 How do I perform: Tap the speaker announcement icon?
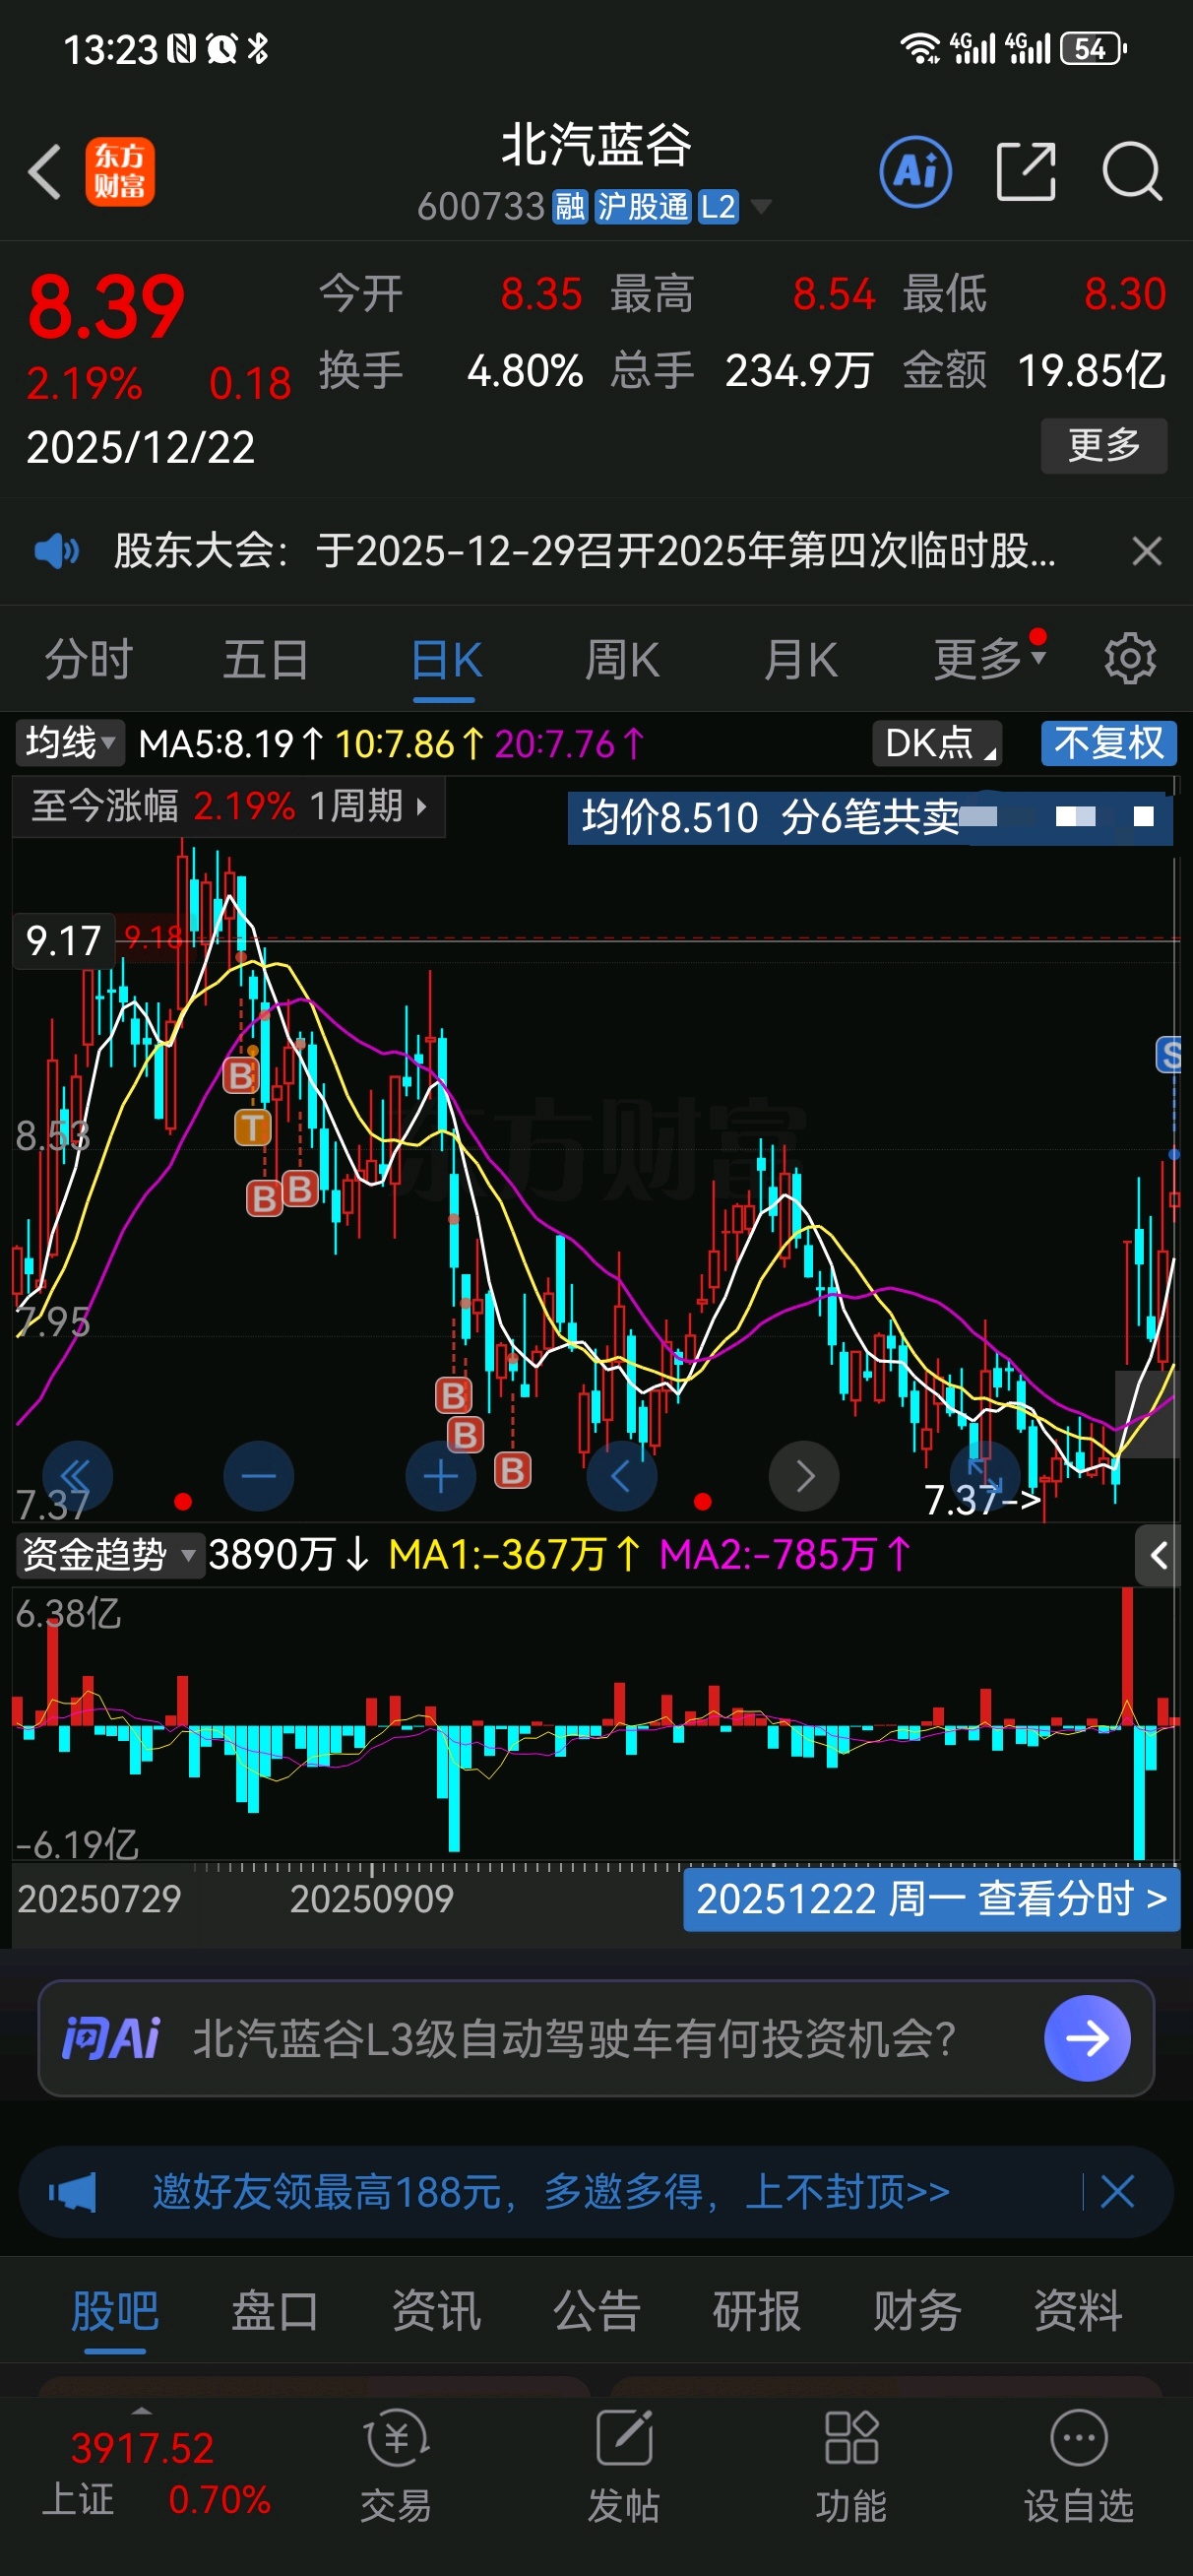(x=56, y=550)
